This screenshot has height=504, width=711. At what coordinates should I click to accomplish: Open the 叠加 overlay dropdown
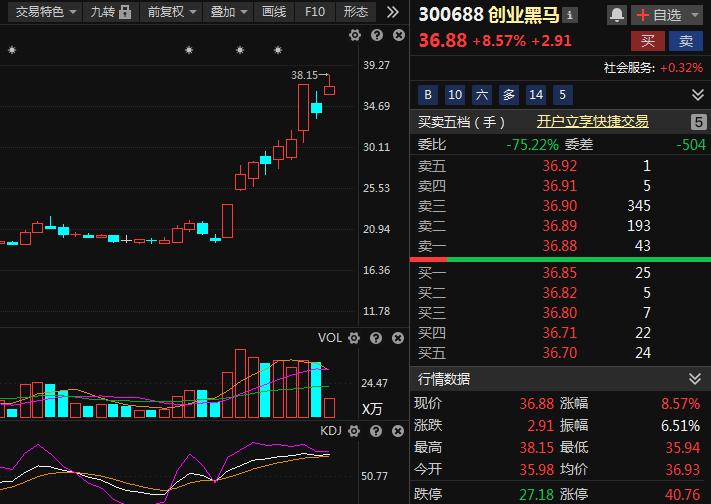[x=228, y=12]
